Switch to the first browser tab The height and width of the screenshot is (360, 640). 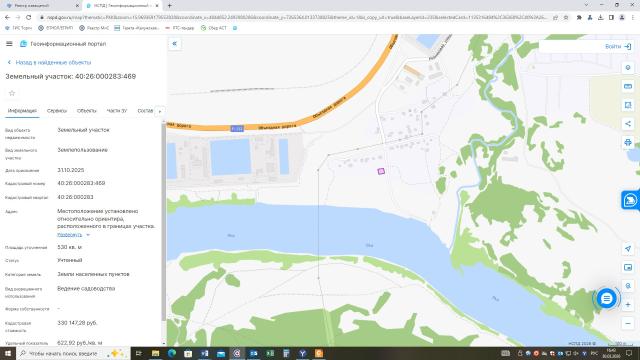click(x=42, y=6)
